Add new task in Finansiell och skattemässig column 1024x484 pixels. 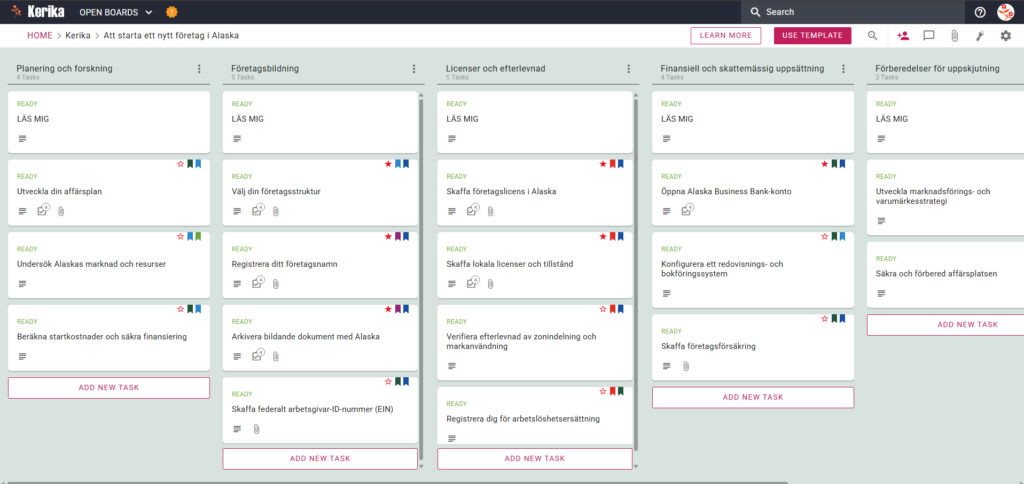tap(753, 398)
